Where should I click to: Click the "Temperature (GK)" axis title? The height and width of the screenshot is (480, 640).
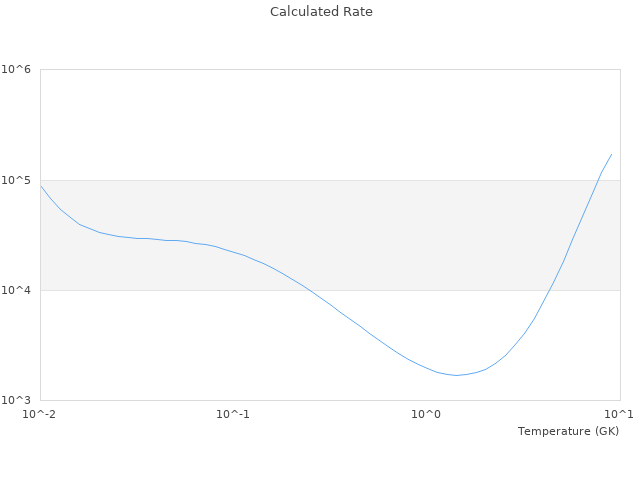click(x=568, y=431)
